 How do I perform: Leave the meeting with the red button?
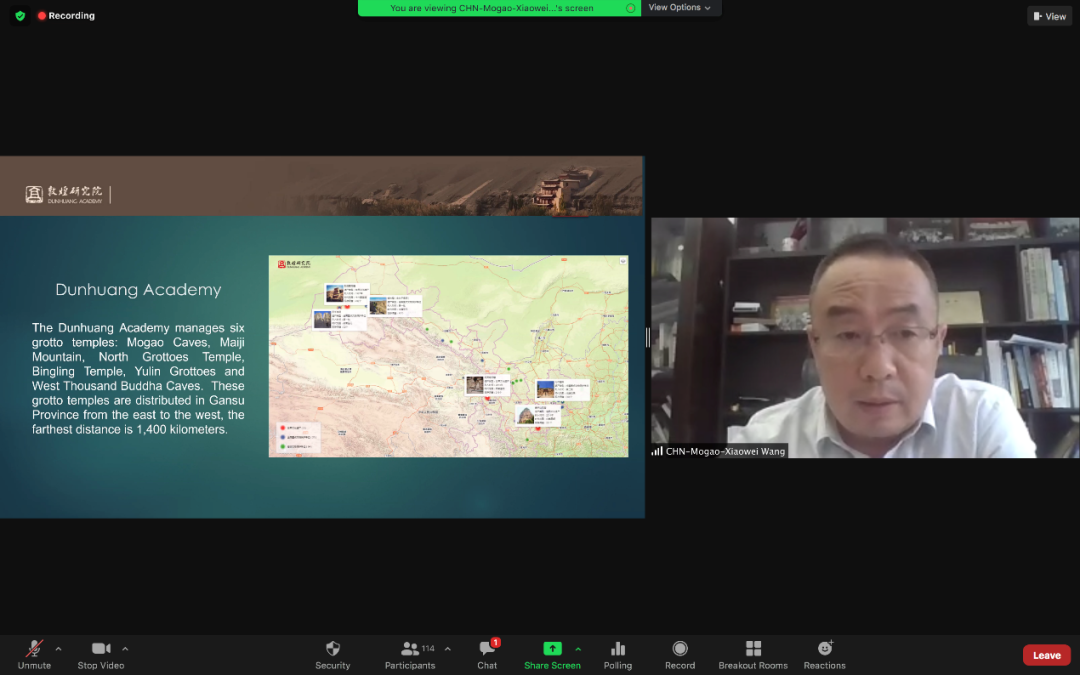1046,656
